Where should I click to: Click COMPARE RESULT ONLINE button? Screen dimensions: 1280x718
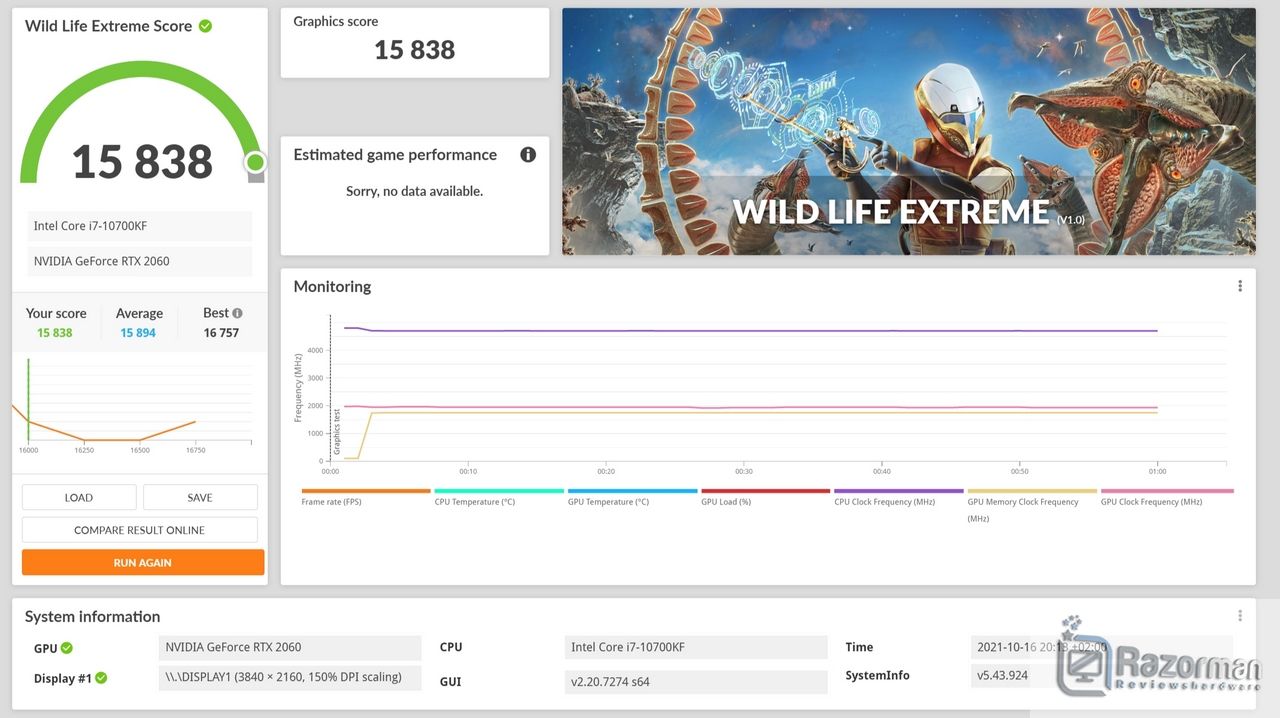click(139, 530)
